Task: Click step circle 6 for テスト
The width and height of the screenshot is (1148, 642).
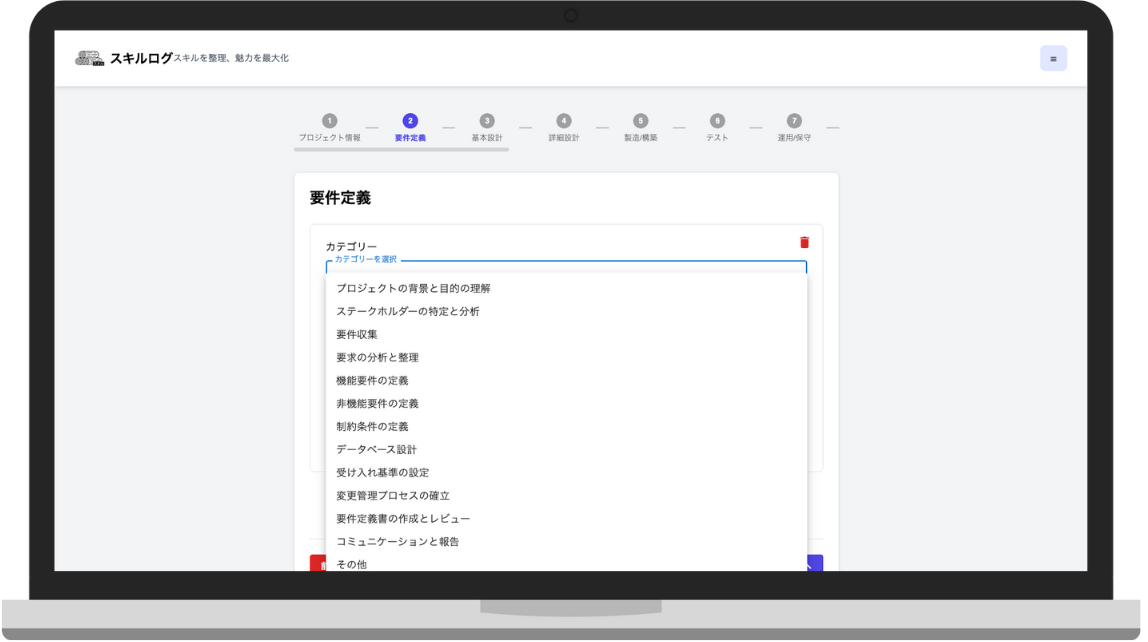Action: pyautogui.click(x=717, y=119)
